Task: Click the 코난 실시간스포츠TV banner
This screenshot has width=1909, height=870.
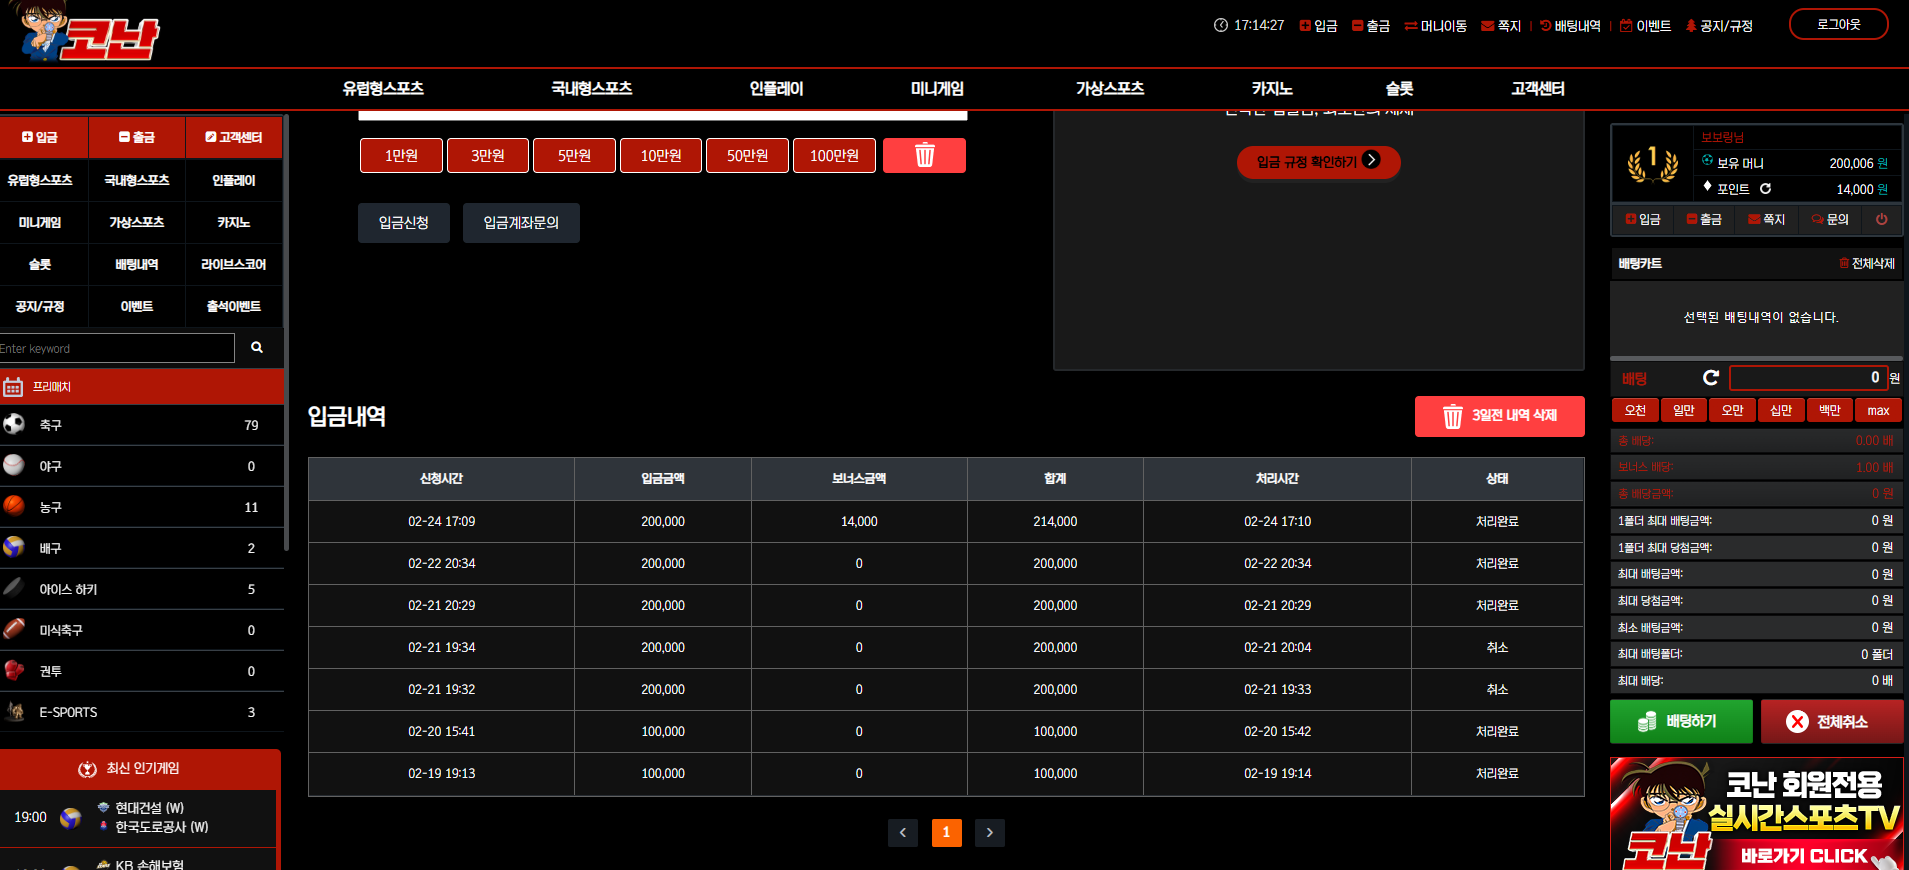Action: [x=1756, y=814]
